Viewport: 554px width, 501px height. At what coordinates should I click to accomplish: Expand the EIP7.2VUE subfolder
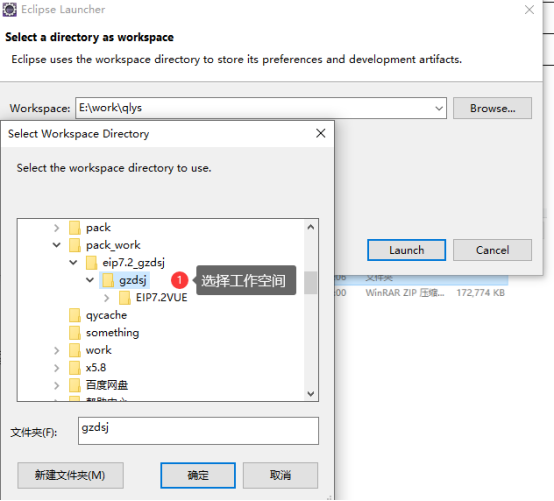click(107, 298)
